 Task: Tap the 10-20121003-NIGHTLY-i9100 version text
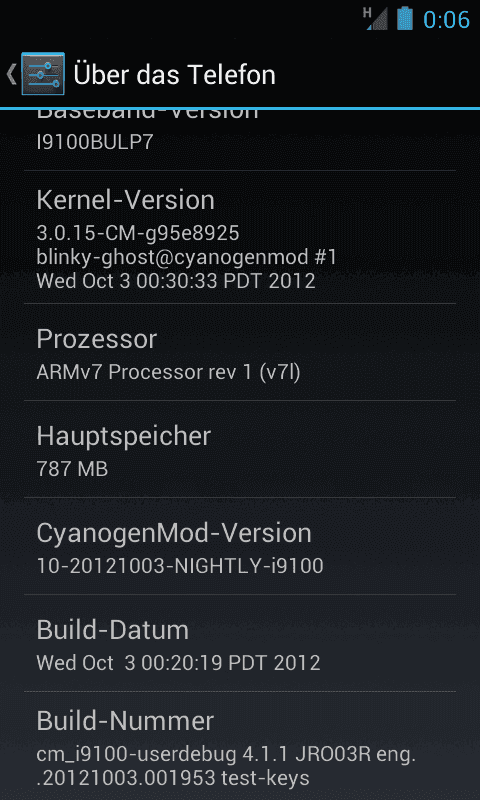coord(180,566)
